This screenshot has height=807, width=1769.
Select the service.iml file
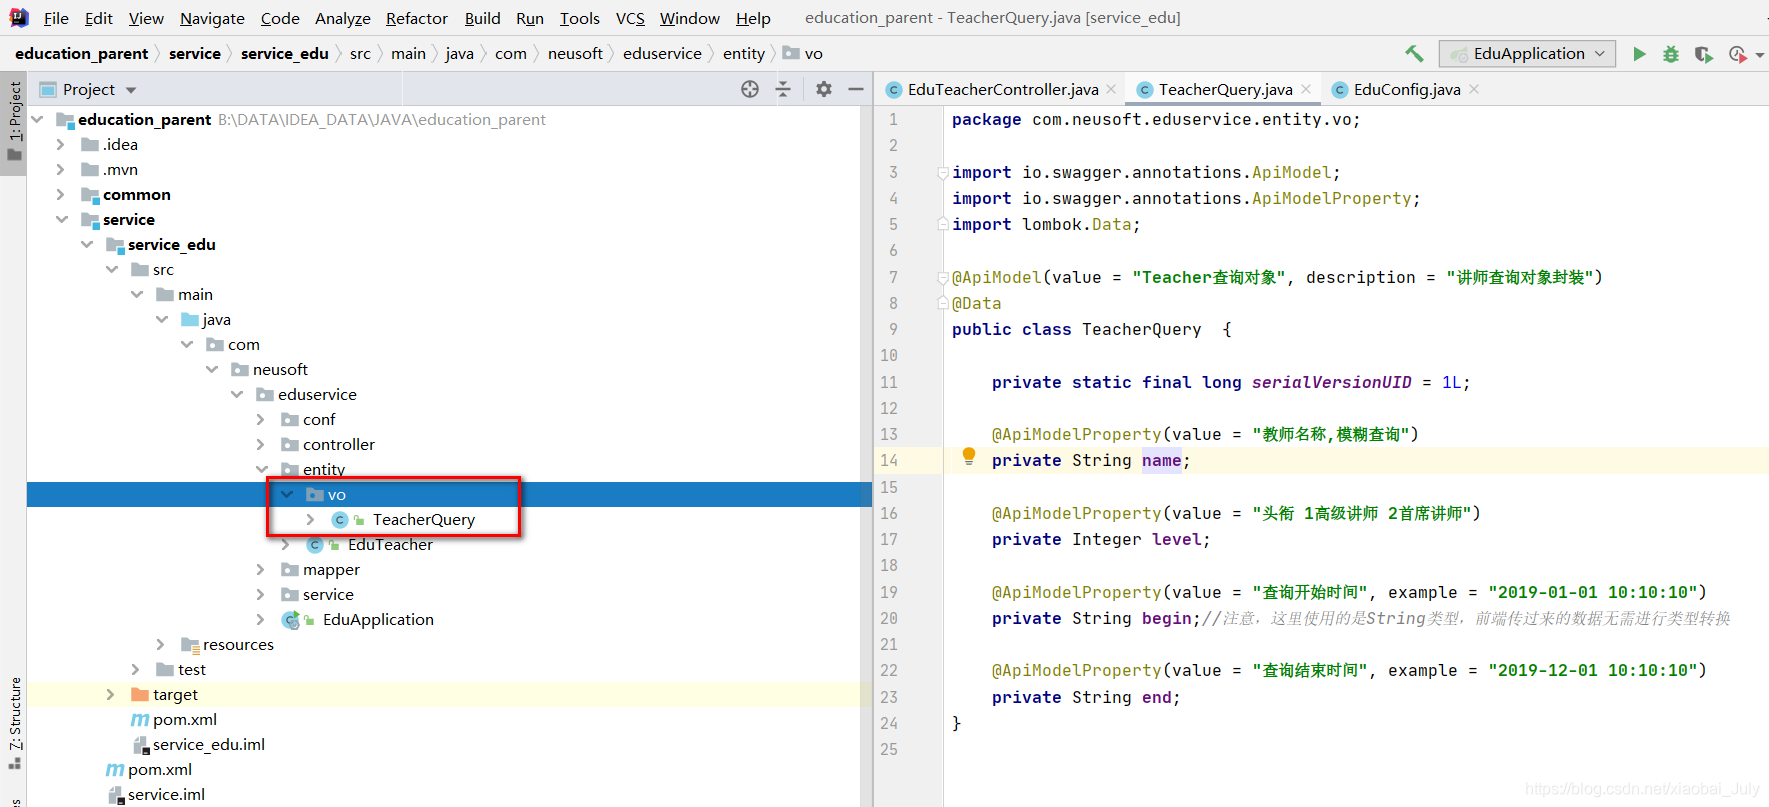click(x=166, y=794)
